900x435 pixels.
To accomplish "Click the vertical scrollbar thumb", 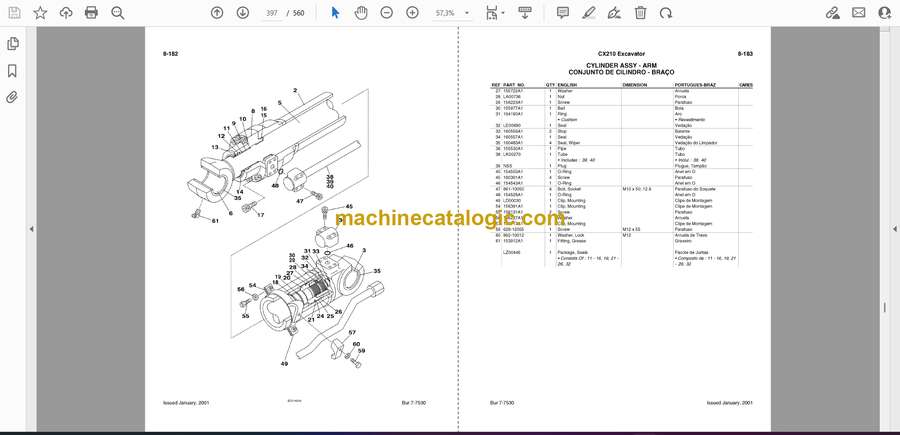I will point(884,308).
